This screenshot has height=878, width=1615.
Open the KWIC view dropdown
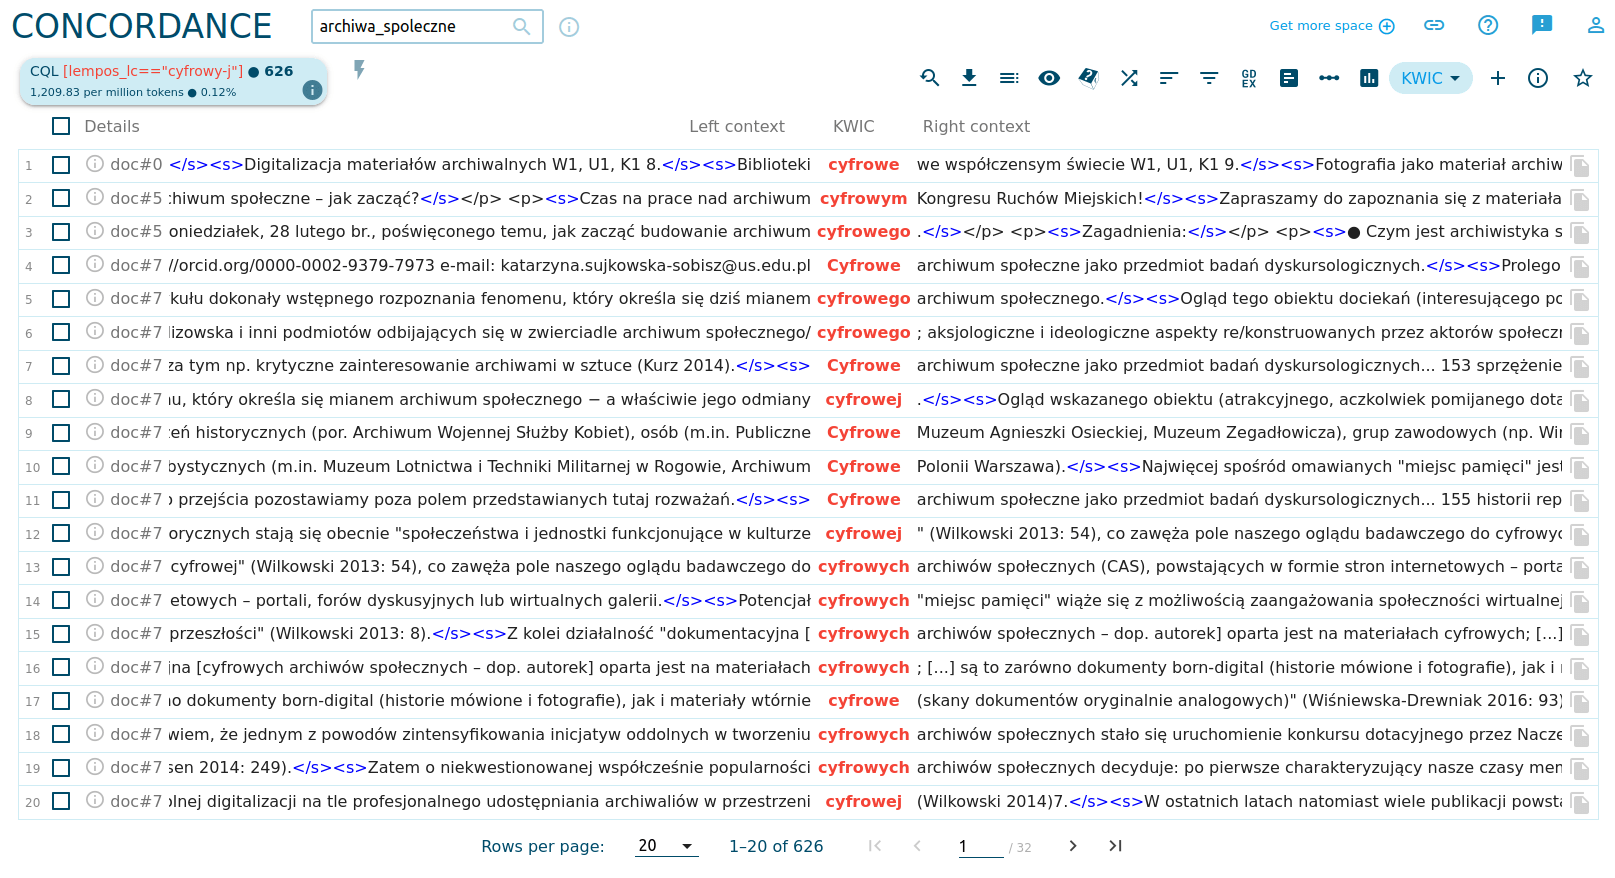pos(1430,78)
